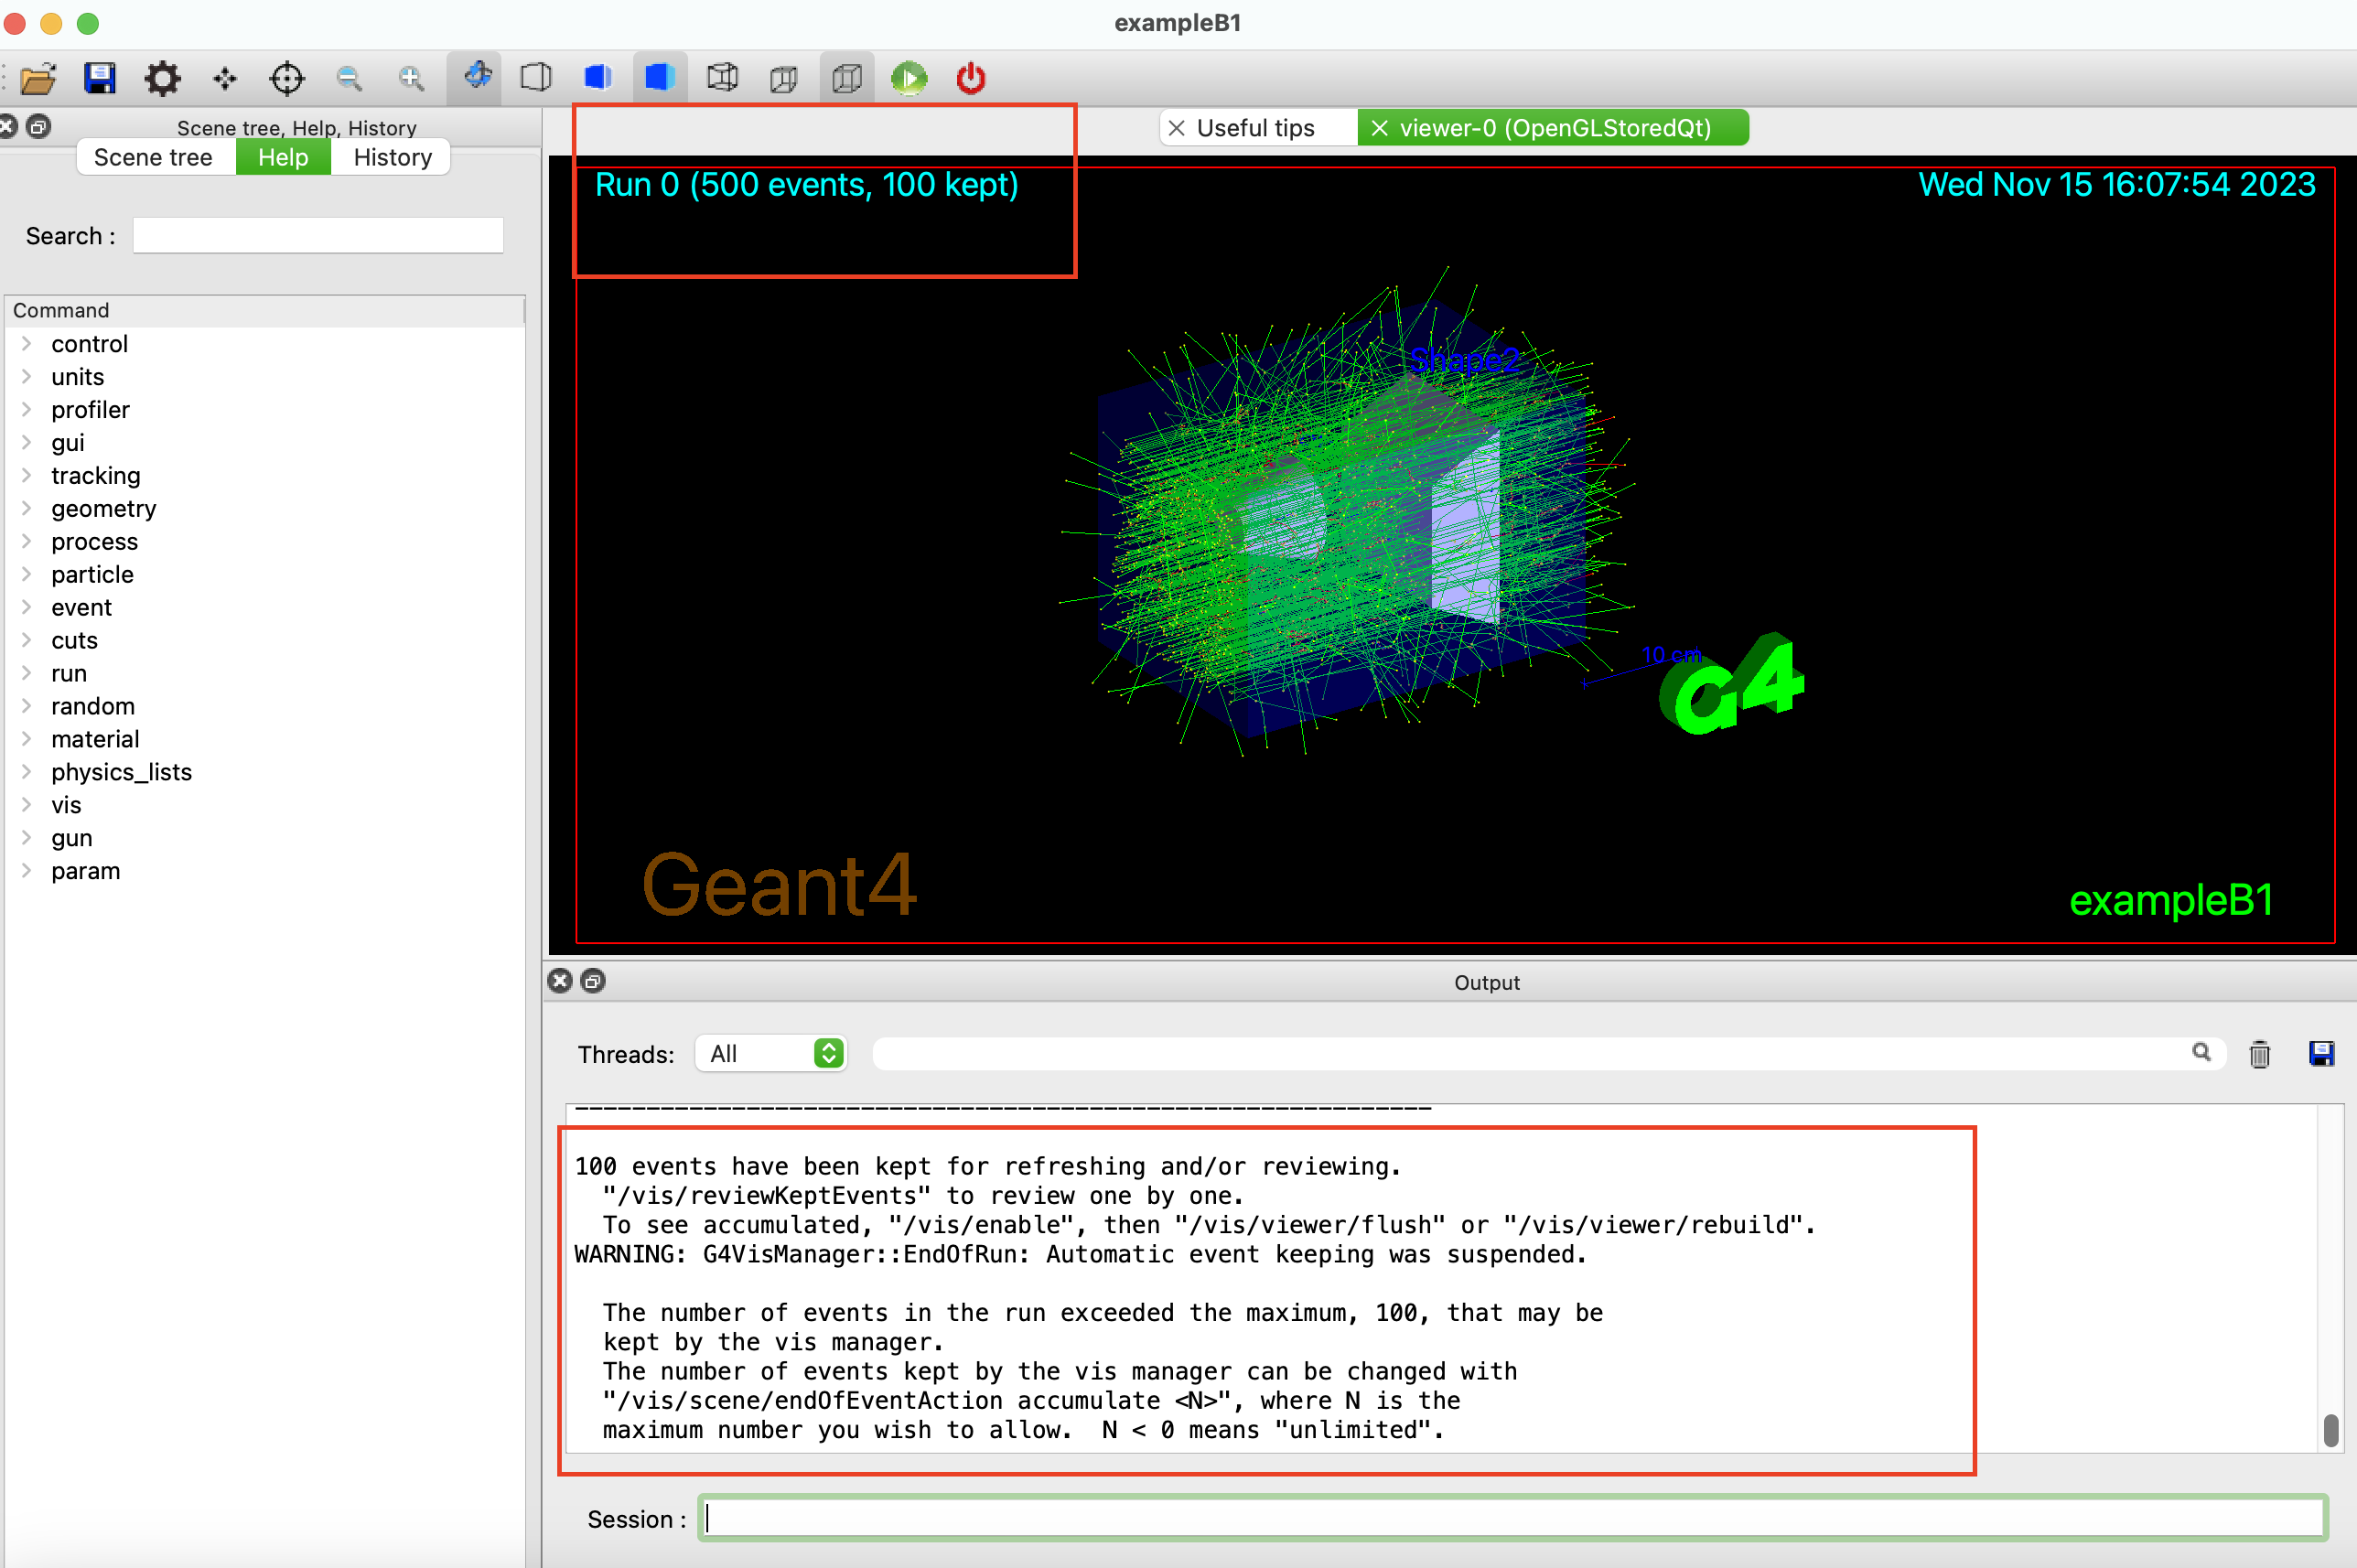
Task: Expand the process command group
Action: (x=27, y=541)
